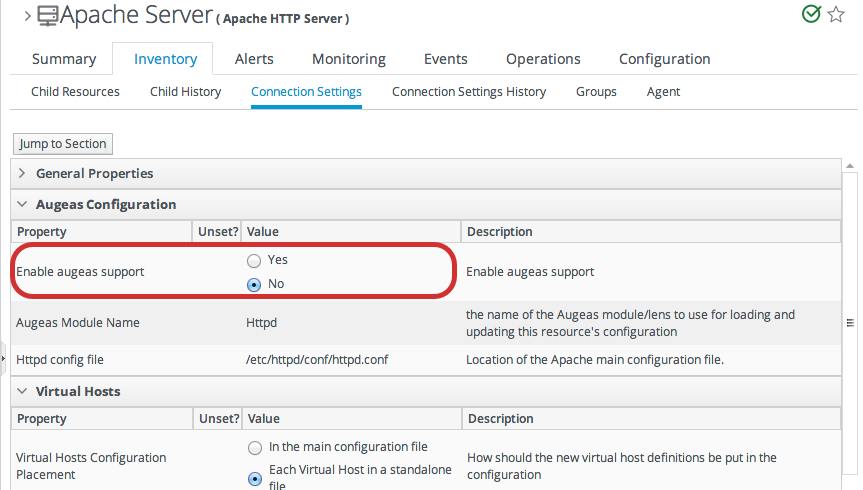Click the Jump to Section button
Viewport: 863px width, 490px height.
[63, 144]
